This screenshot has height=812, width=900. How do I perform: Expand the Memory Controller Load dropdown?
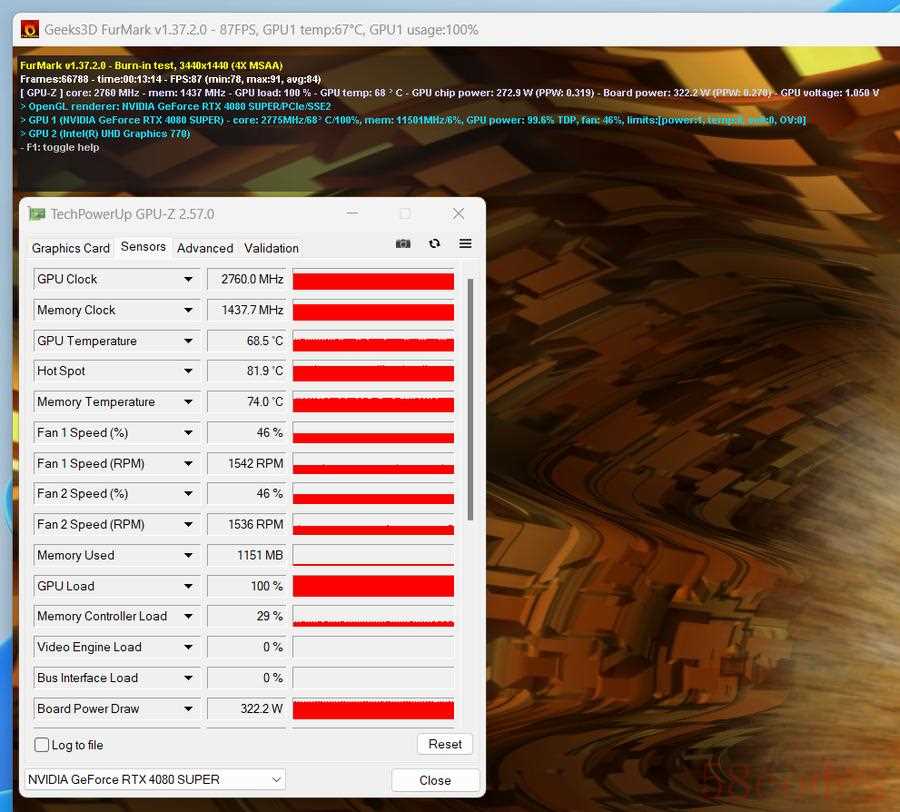(x=188, y=616)
